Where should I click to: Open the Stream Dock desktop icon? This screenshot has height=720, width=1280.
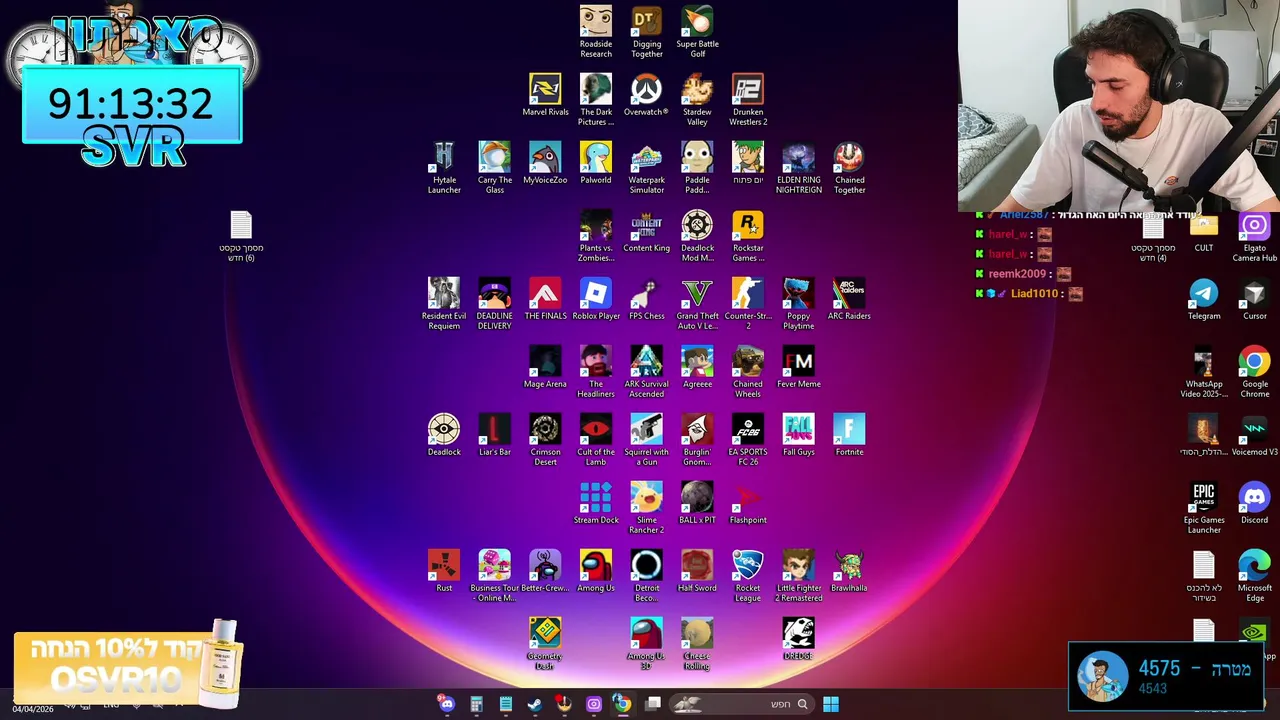pyautogui.click(x=596, y=503)
